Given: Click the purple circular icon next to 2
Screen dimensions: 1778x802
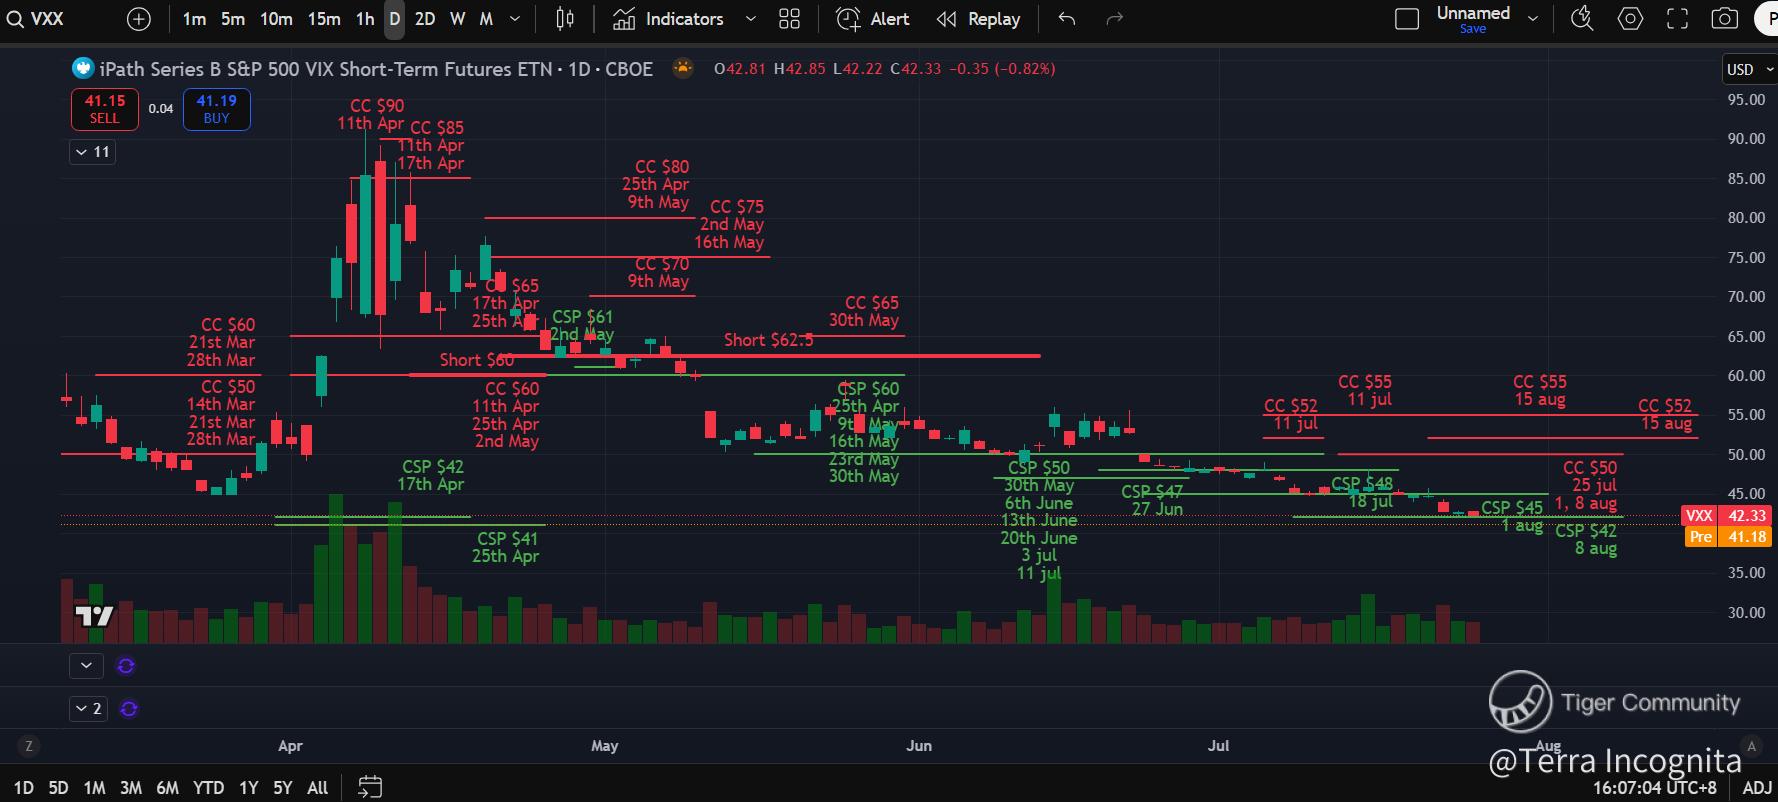Looking at the screenshot, I should coord(129,709).
